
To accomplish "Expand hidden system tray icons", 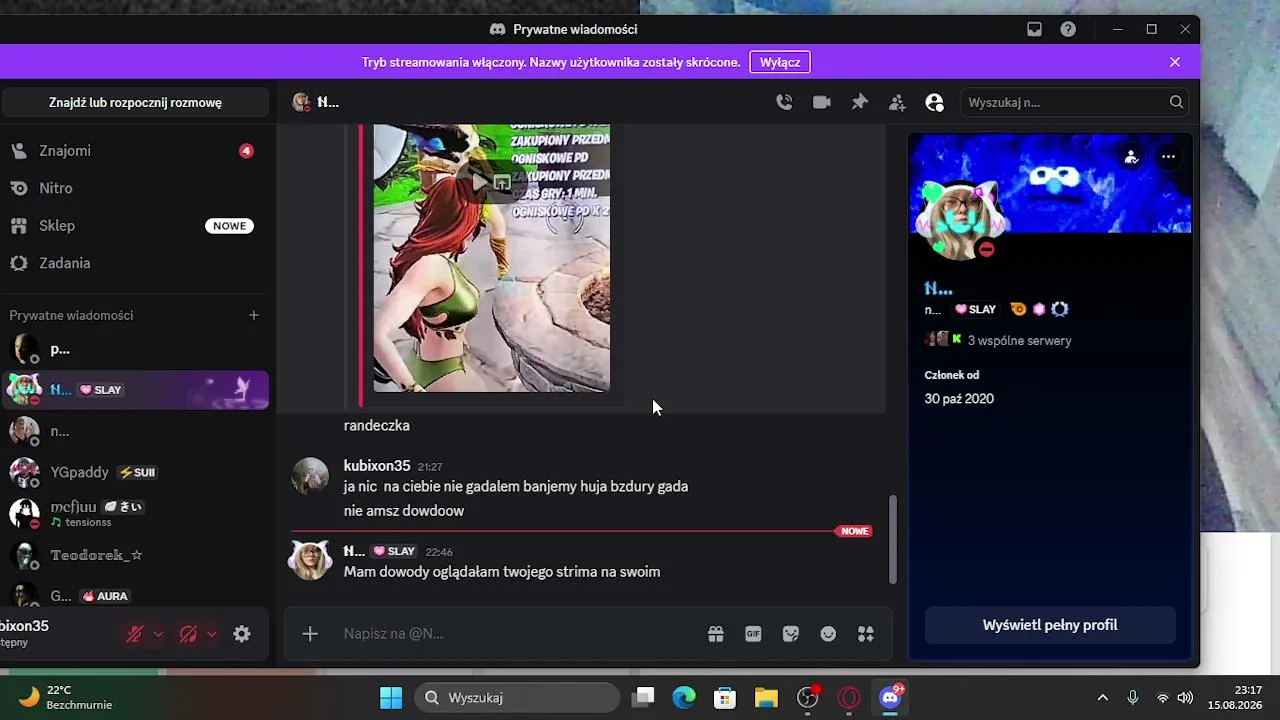I will click(x=1103, y=697).
